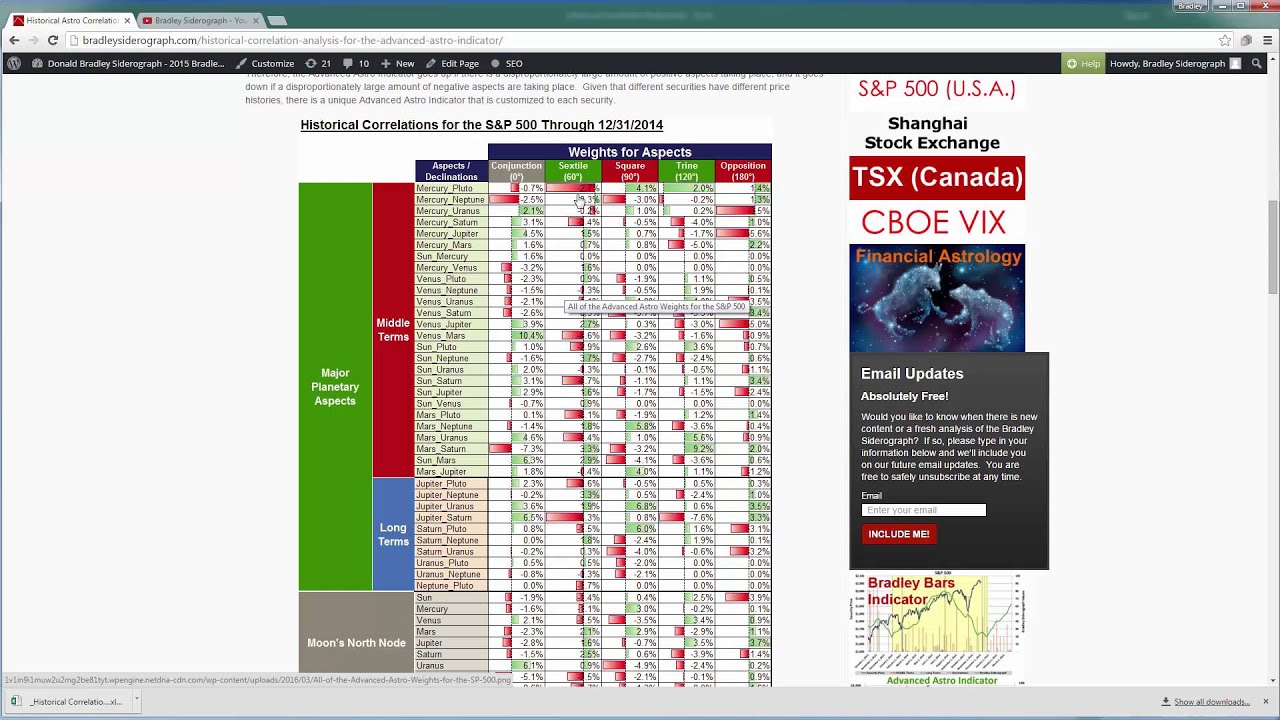Open the WordPress logo menu
The image size is (1280, 720).
[14, 63]
